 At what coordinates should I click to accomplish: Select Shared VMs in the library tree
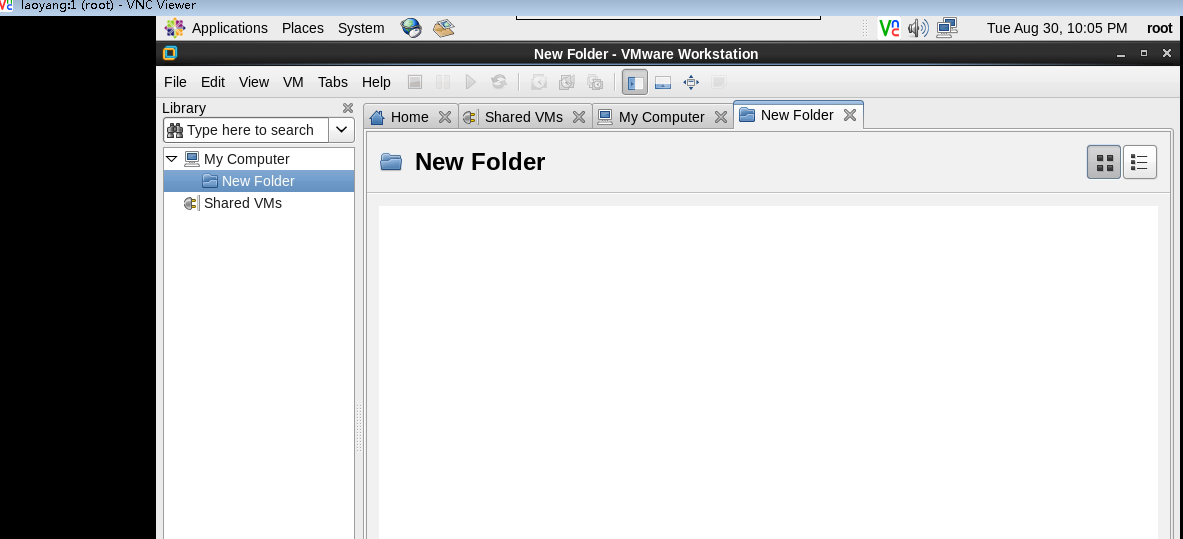(x=242, y=203)
